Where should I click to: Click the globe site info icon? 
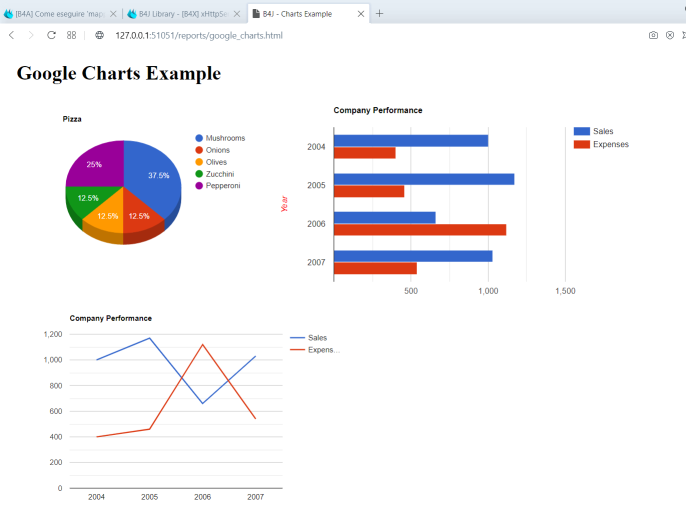click(100, 35)
